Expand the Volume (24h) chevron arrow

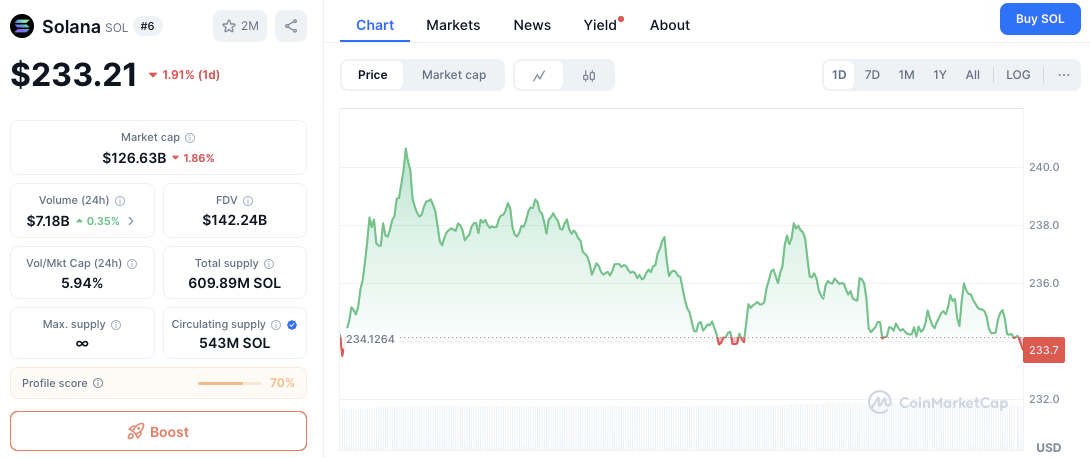pos(131,221)
